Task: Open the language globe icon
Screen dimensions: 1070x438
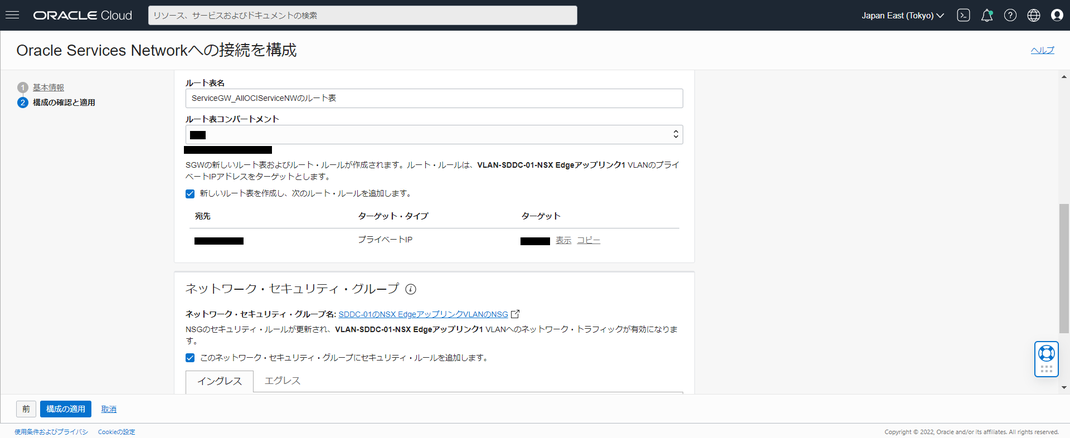Action: point(1034,15)
